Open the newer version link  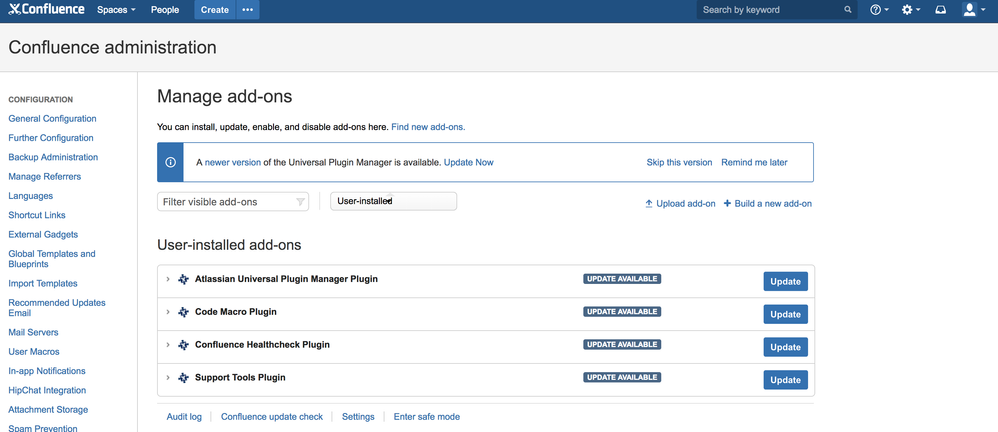coord(232,162)
